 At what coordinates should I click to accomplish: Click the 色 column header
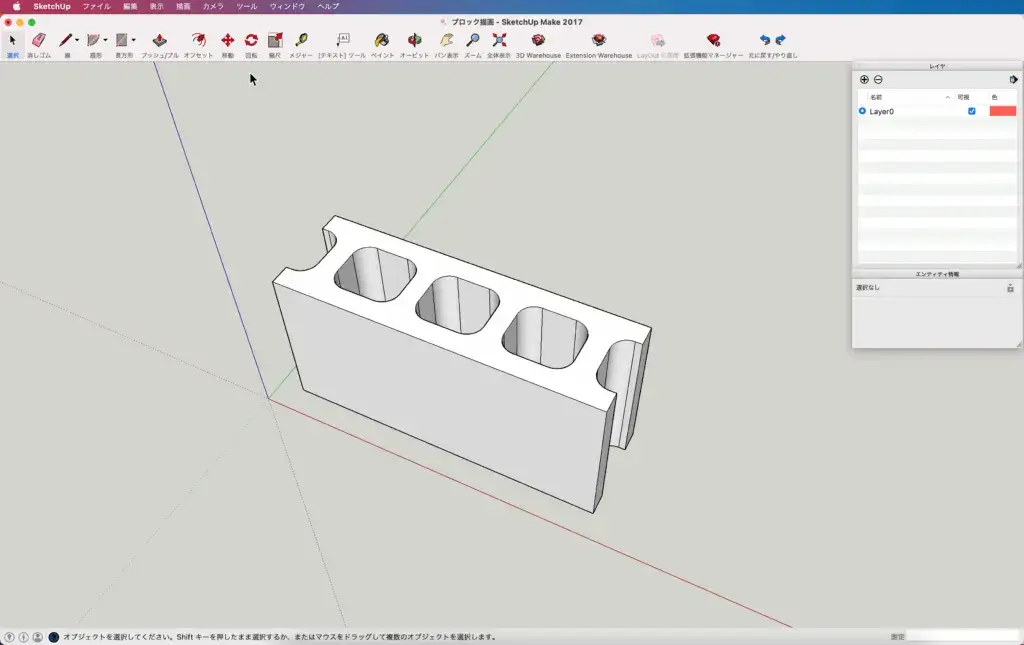click(x=995, y=97)
